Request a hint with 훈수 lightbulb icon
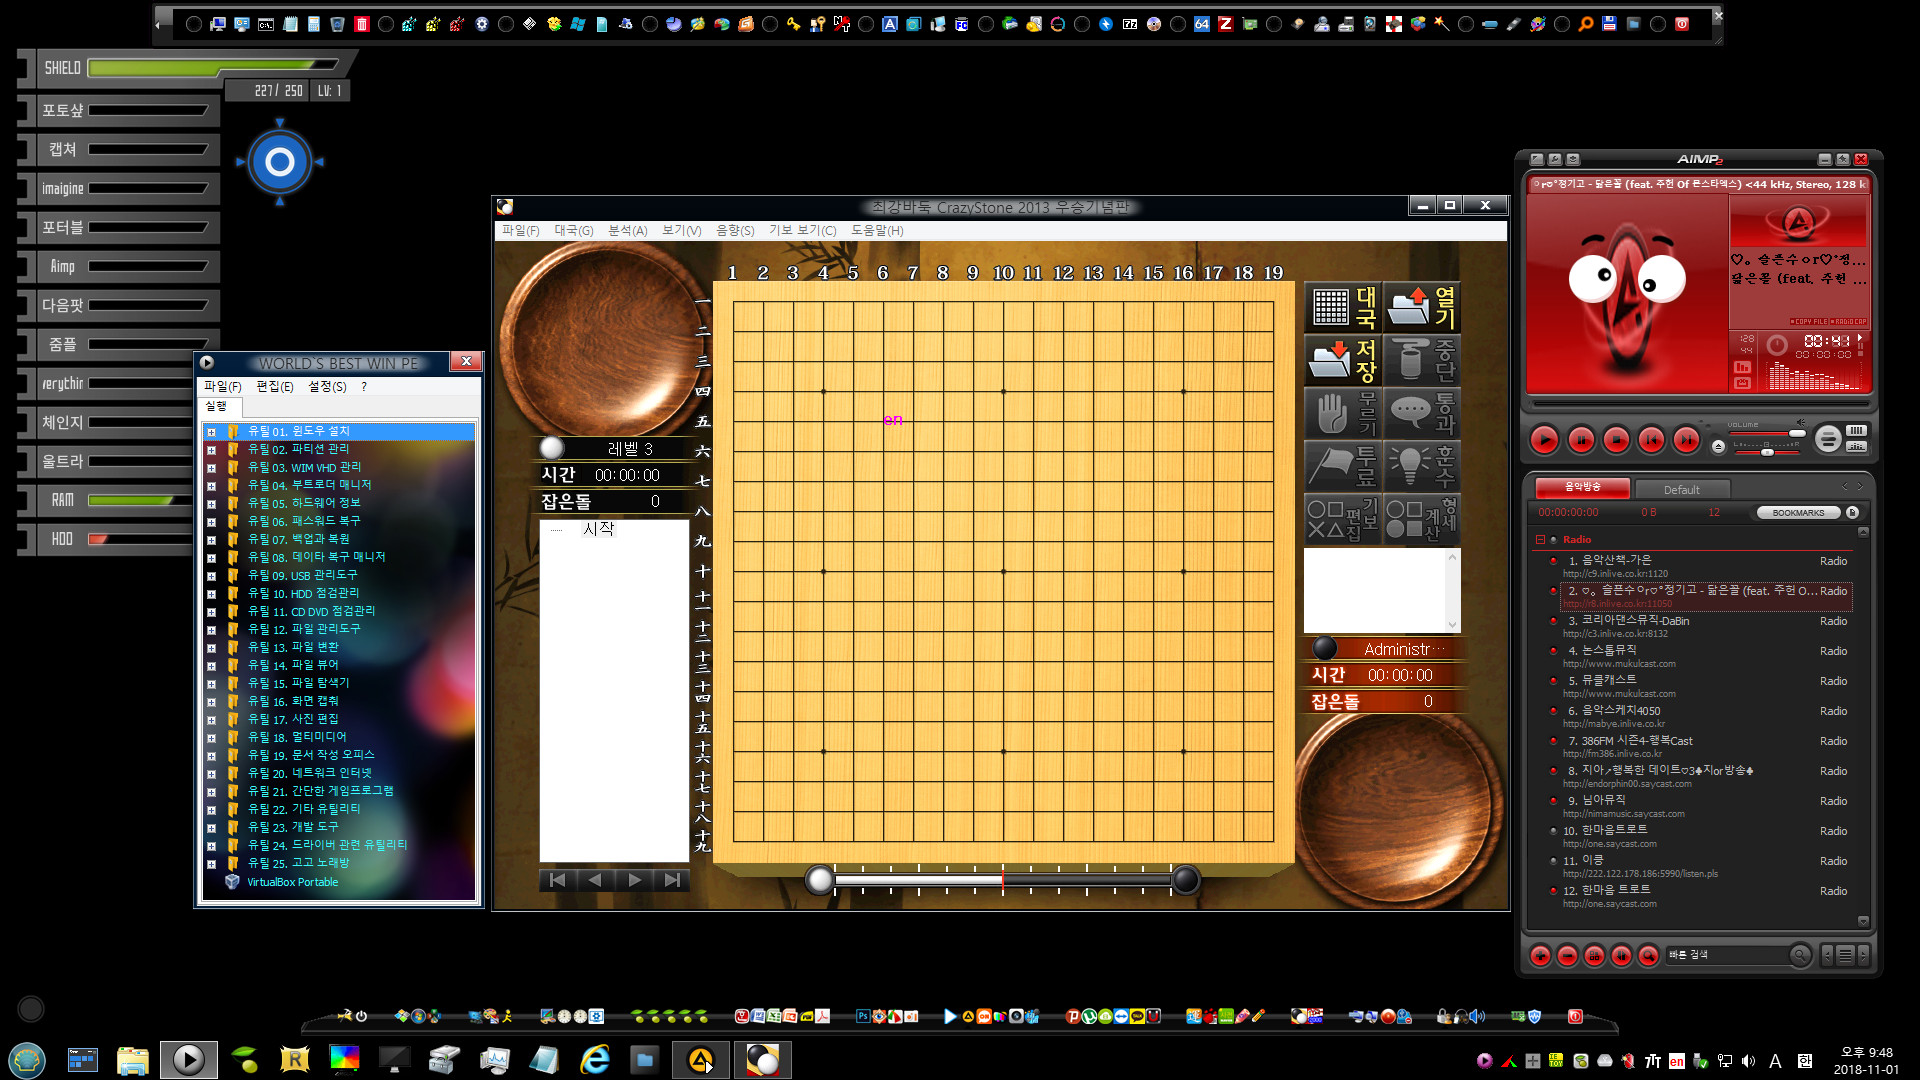Screen dimensions: 1920x1080 [x=1421, y=466]
